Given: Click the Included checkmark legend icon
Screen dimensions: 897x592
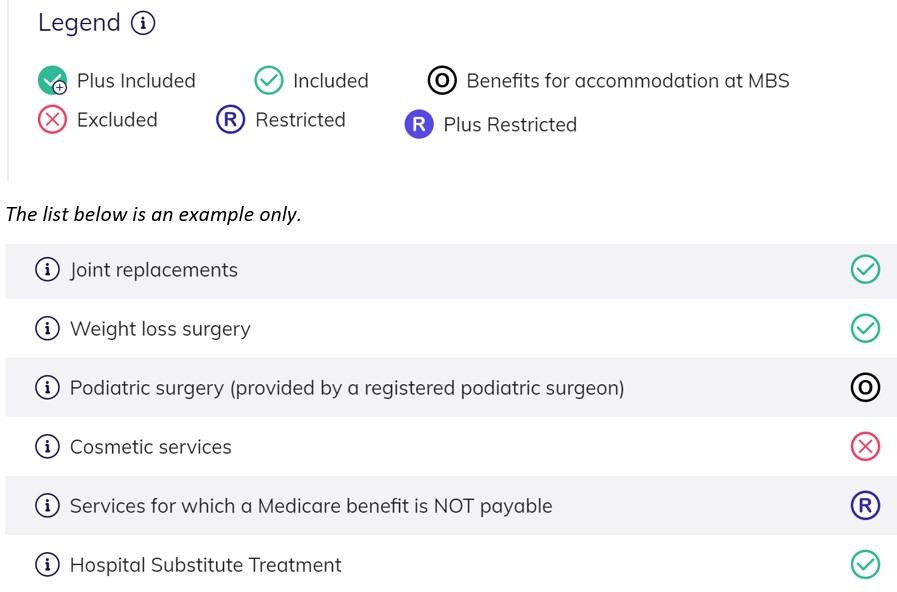Looking at the screenshot, I should point(269,80).
